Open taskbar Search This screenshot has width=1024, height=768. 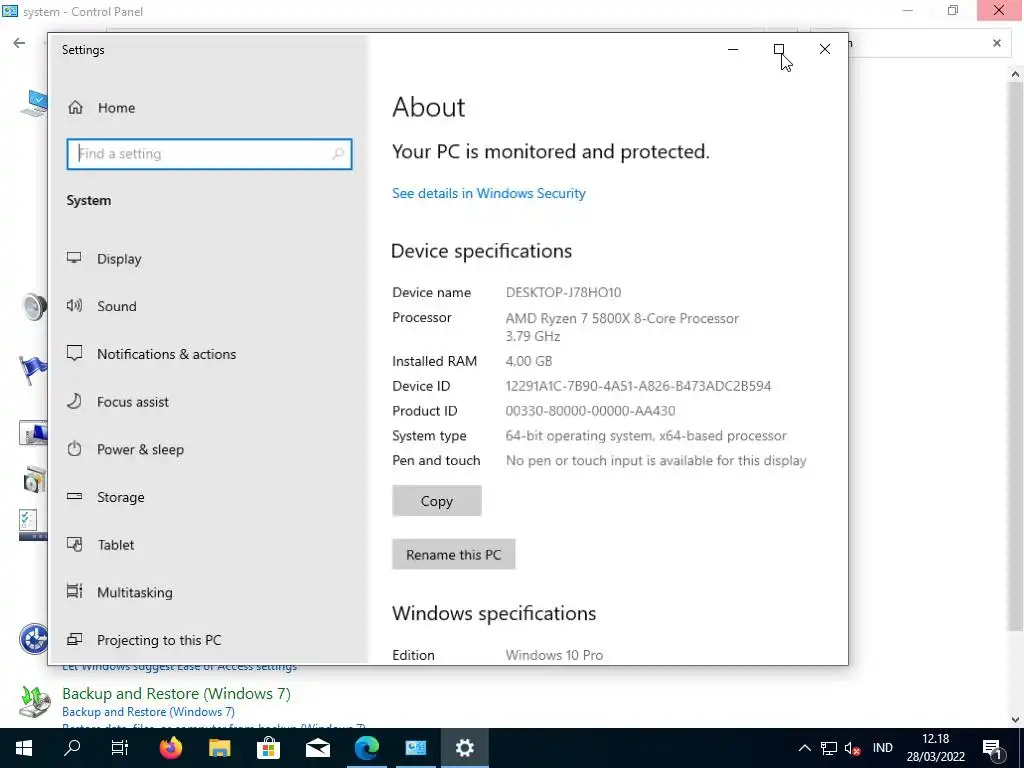click(72, 748)
